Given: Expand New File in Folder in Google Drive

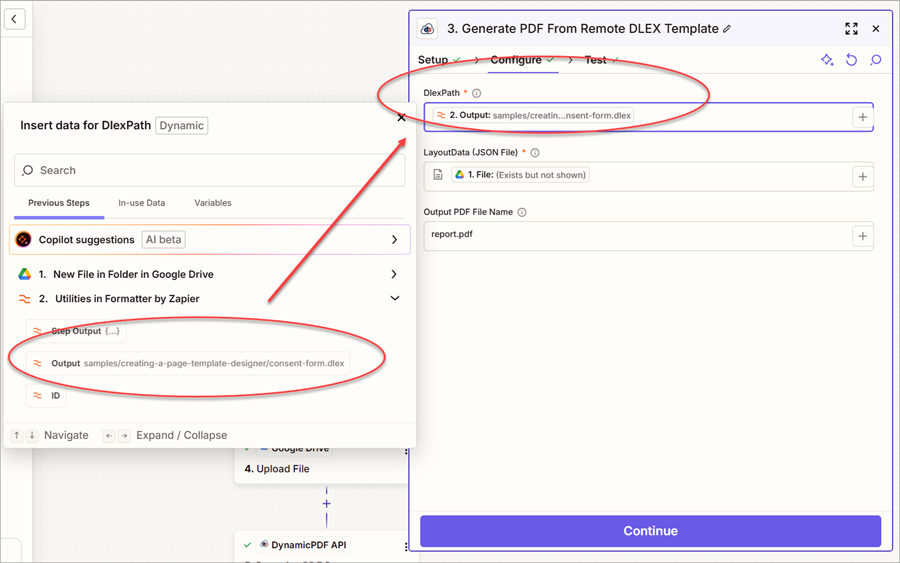Looking at the screenshot, I should [394, 274].
